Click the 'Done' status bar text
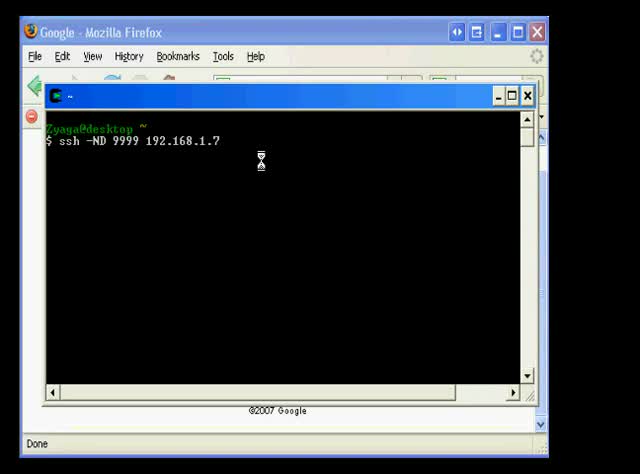Viewport: 640px width, 474px height. pyautogui.click(x=37, y=444)
